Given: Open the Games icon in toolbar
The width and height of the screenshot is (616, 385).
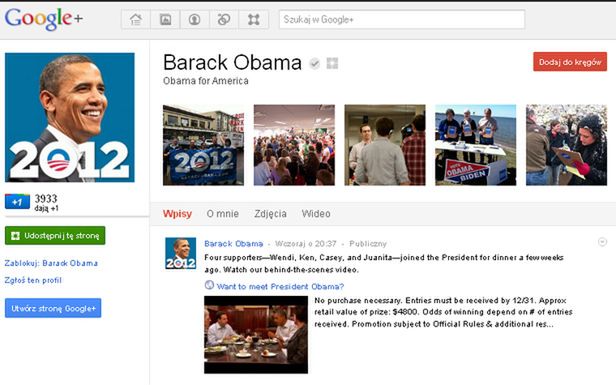Looking at the screenshot, I should (x=254, y=19).
